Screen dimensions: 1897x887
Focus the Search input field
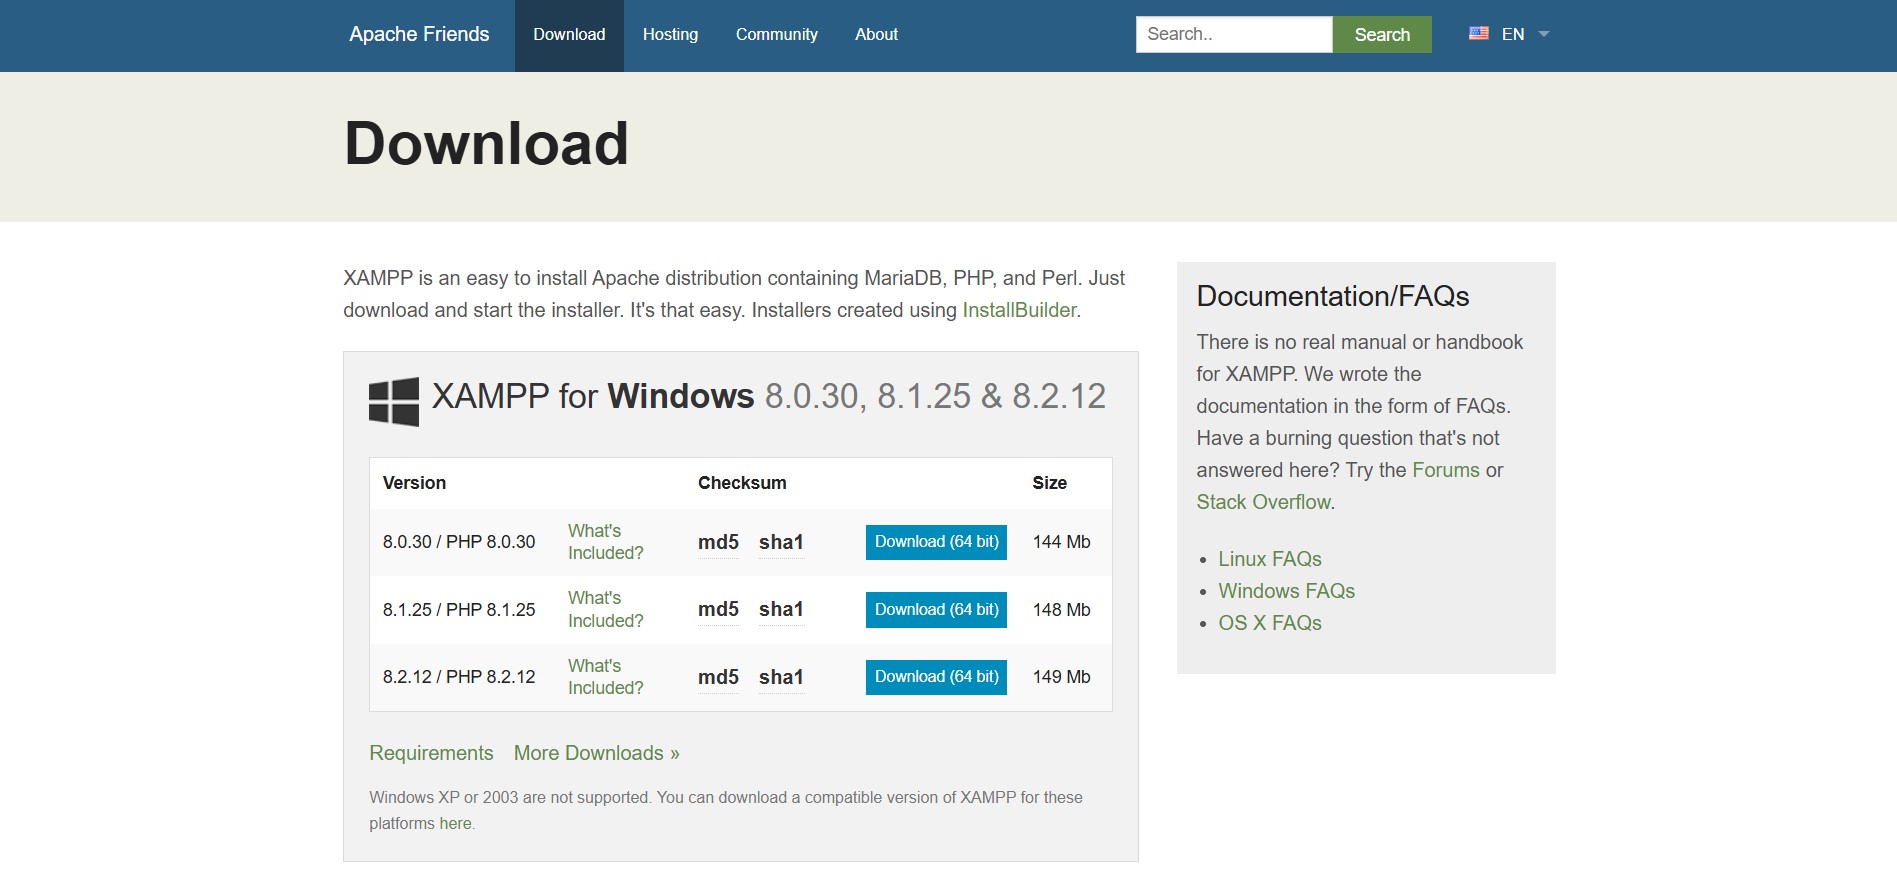(1233, 35)
